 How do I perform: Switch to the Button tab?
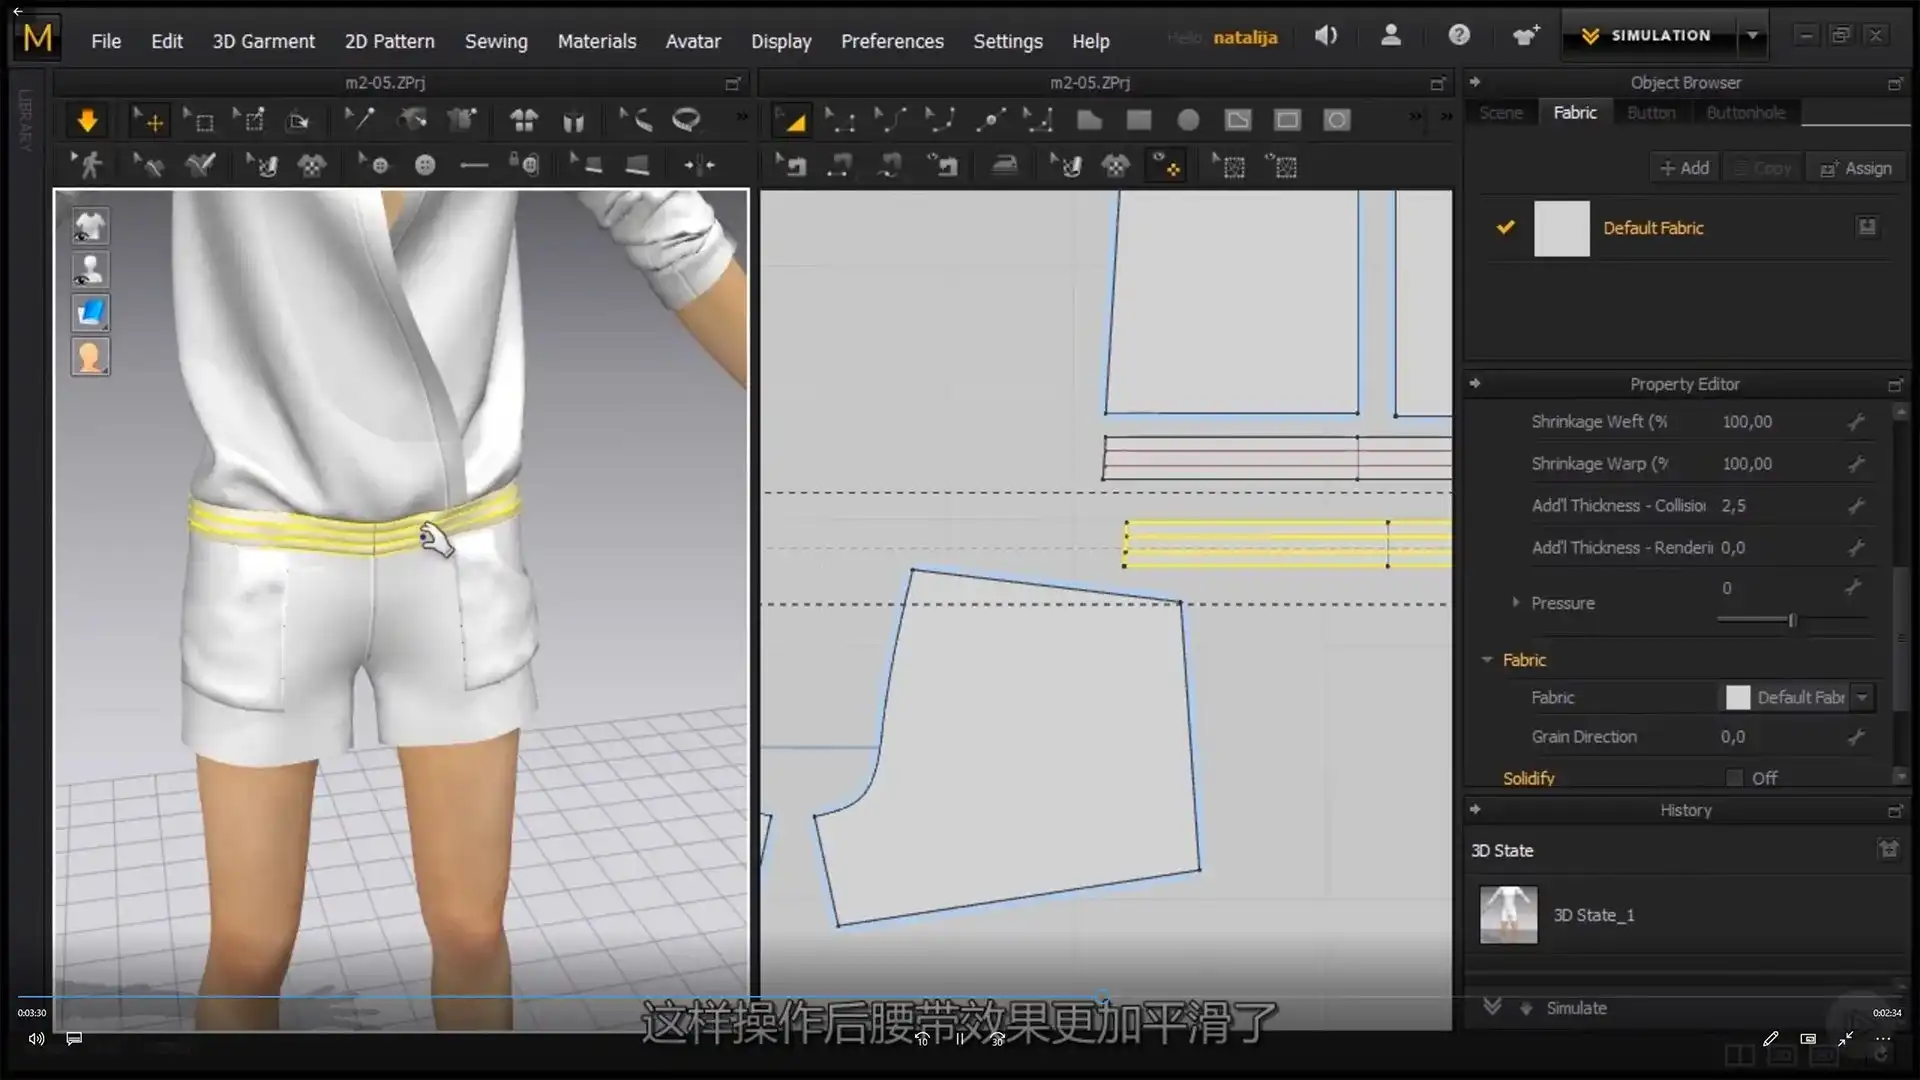pyautogui.click(x=1650, y=113)
